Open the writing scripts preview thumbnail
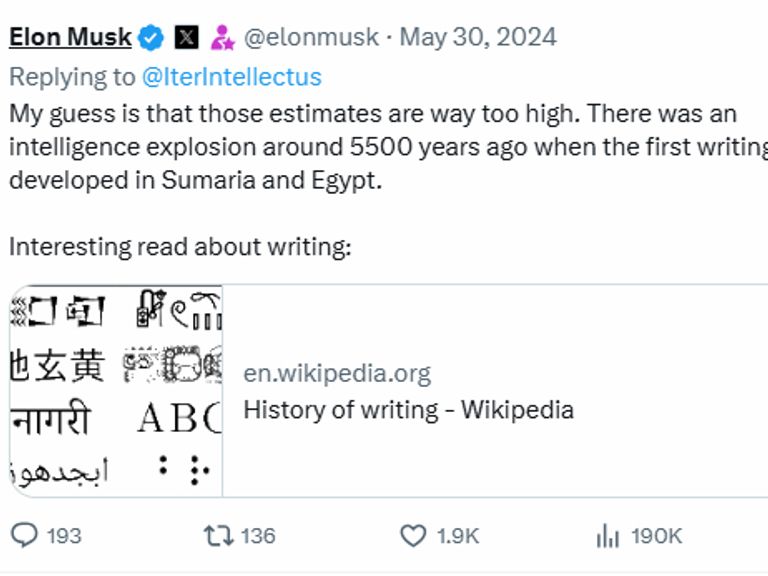 click(116, 391)
